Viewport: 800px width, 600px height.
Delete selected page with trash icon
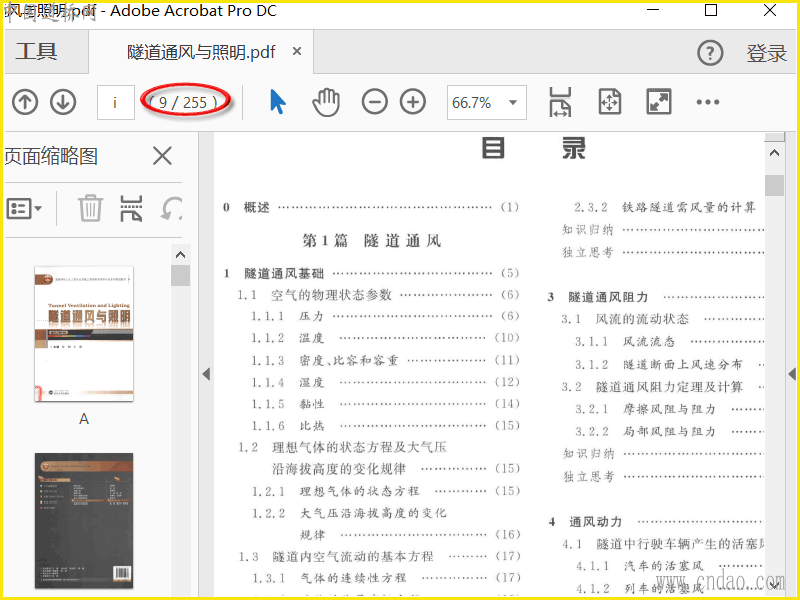tap(90, 208)
